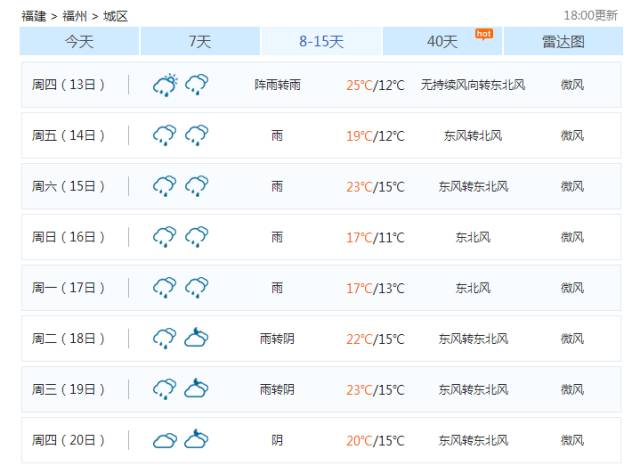Click the daytime rain icon for 周四 (13日)
The image size is (640, 474).
coord(165,85)
